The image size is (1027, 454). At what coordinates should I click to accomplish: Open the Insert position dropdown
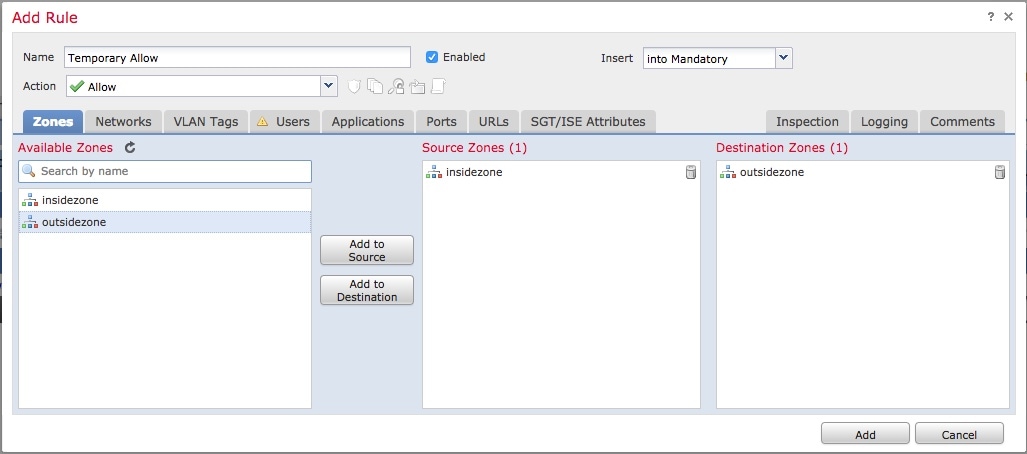(x=784, y=58)
